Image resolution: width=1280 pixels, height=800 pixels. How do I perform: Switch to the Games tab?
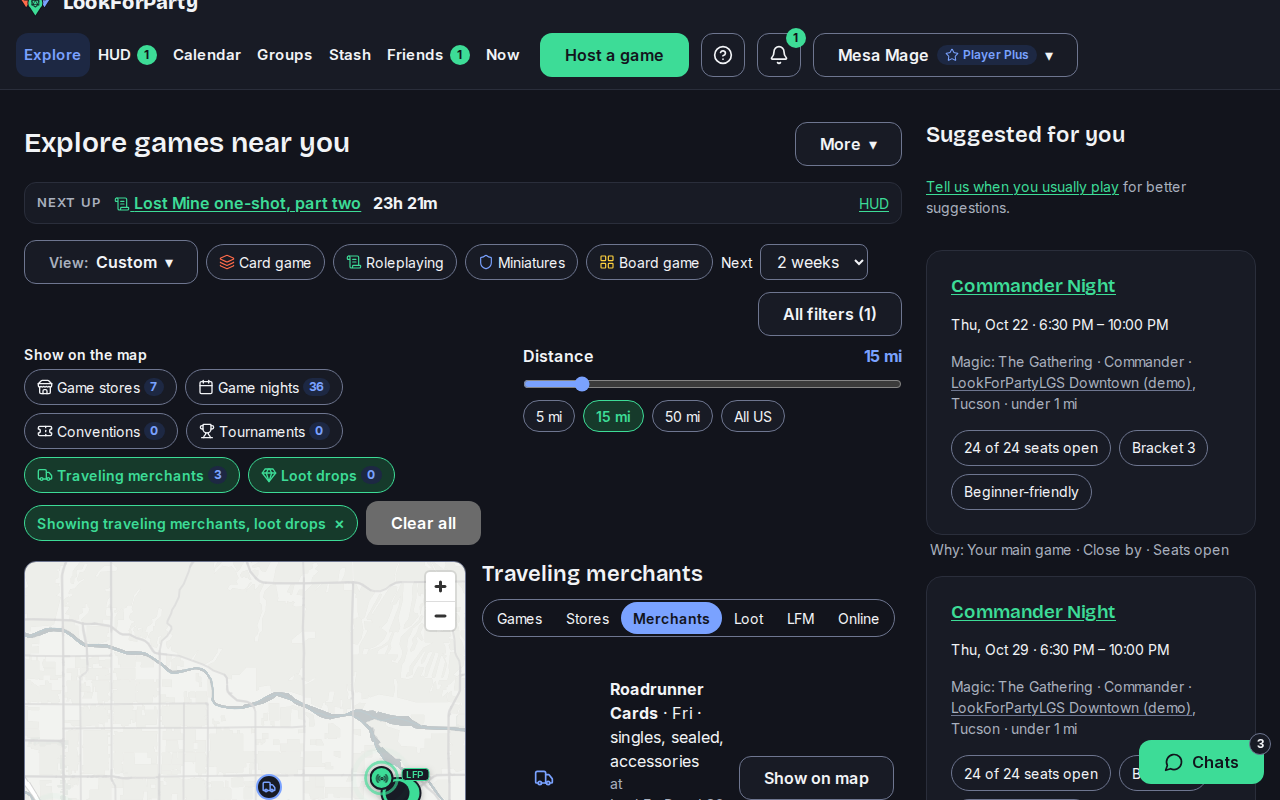(520, 618)
